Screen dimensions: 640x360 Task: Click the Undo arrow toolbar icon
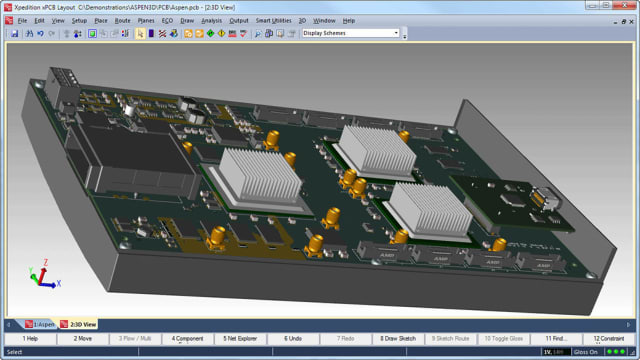pyautogui.click(x=40, y=33)
